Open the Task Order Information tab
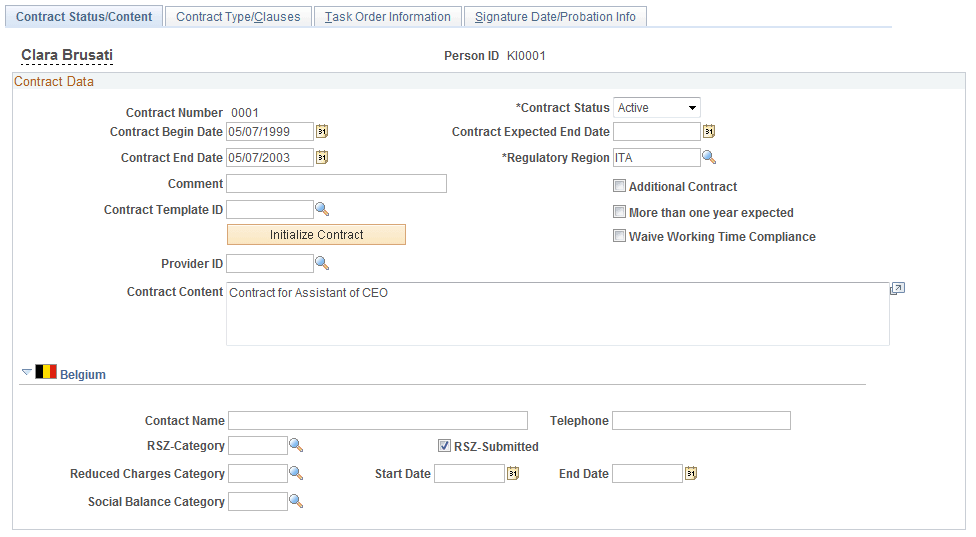Viewport: 976px width, 537px height. (x=388, y=17)
